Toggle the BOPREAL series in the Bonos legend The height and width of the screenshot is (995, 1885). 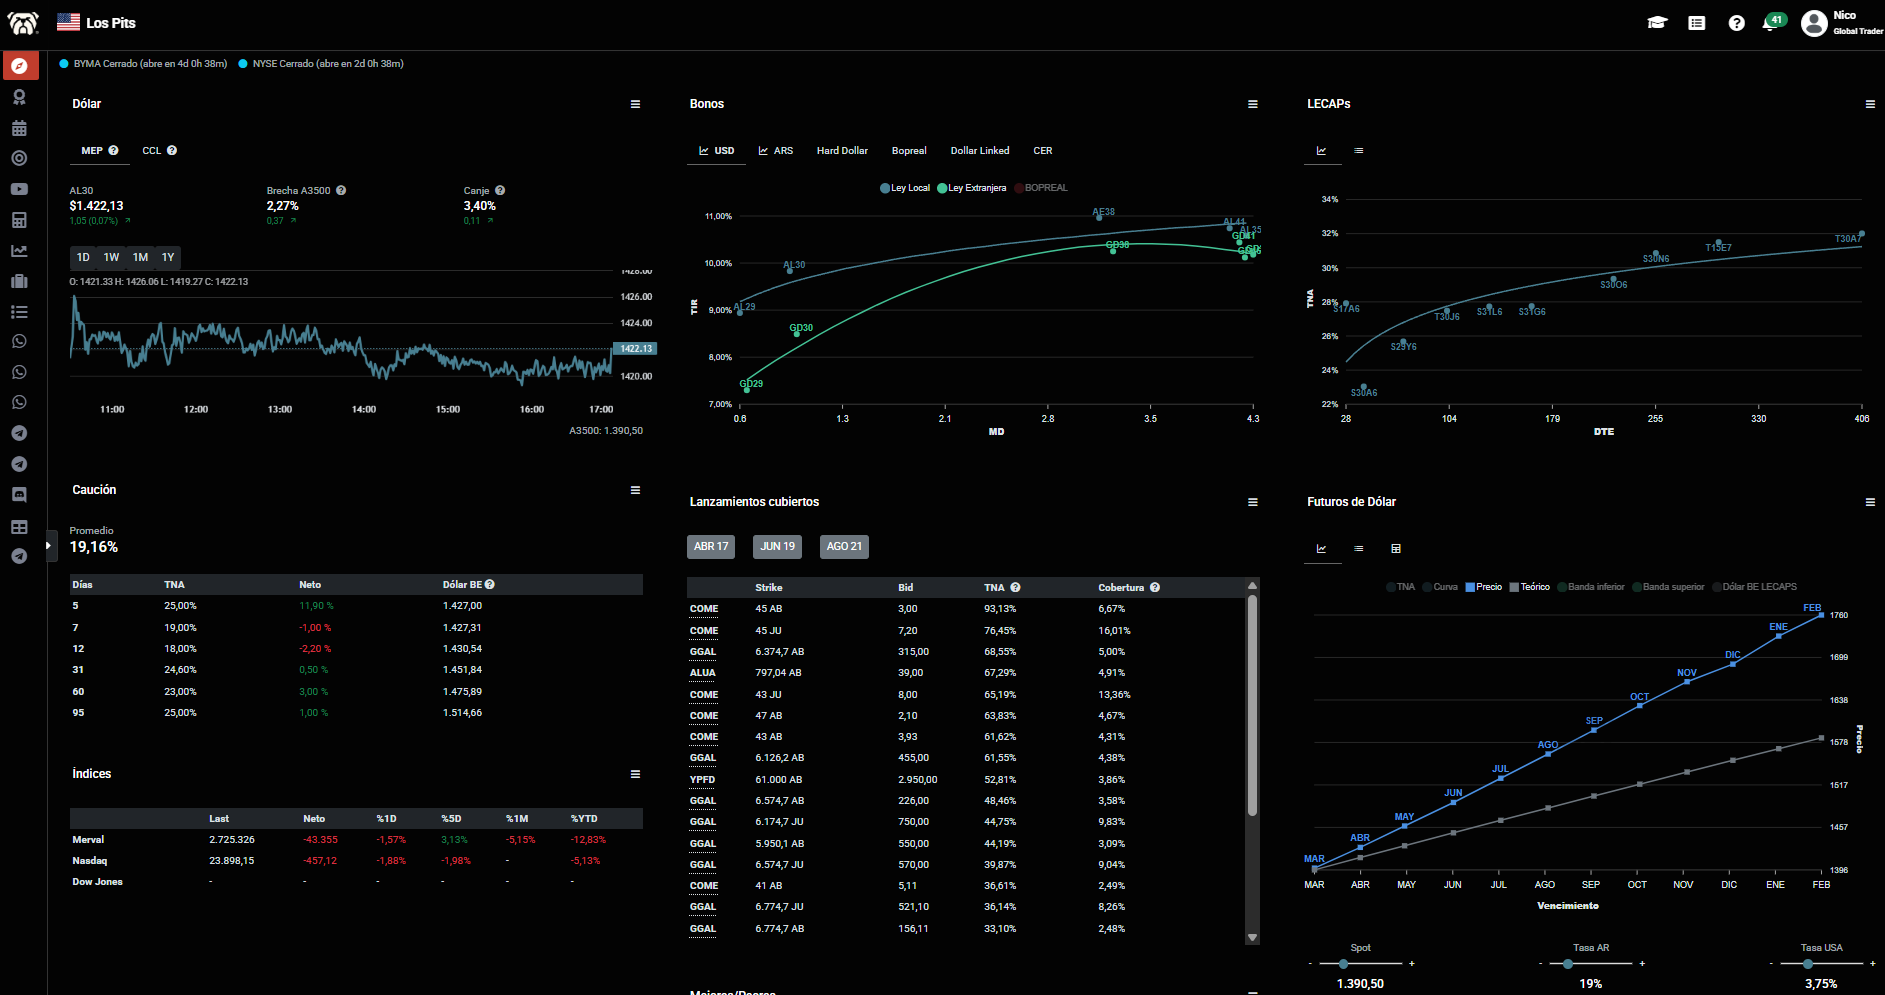(1041, 188)
